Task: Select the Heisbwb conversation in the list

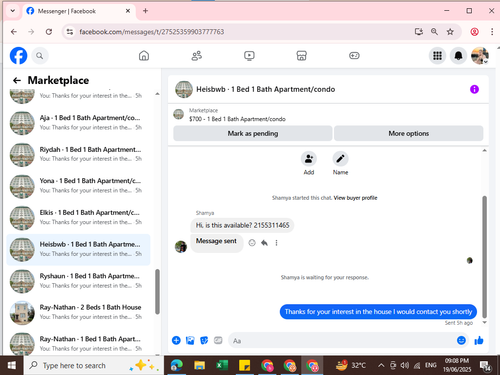Action: tap(78, 249)
